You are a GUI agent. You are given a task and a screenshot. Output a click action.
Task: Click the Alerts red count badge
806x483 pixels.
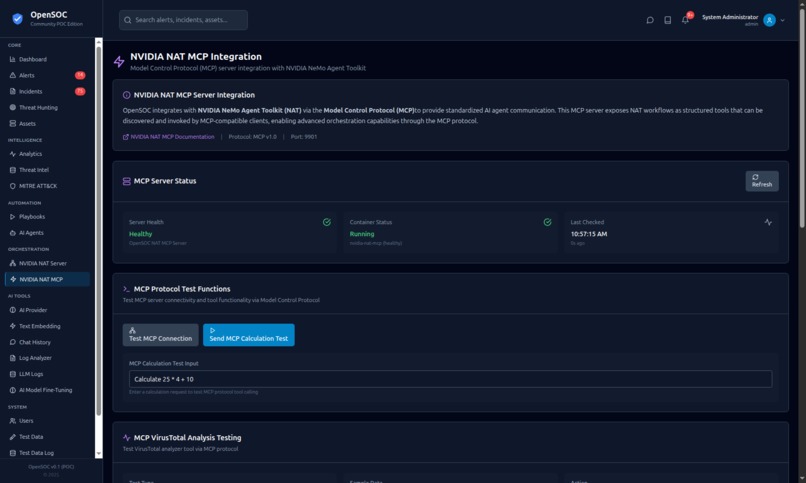80,75
